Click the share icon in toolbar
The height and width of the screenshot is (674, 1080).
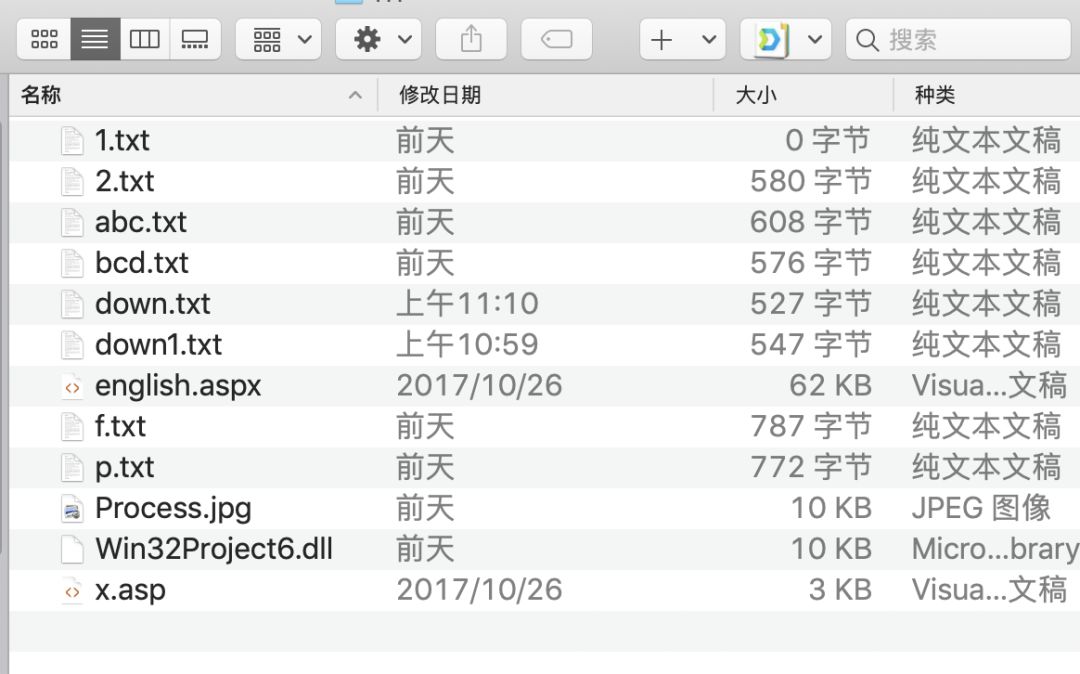pos(471,40)
